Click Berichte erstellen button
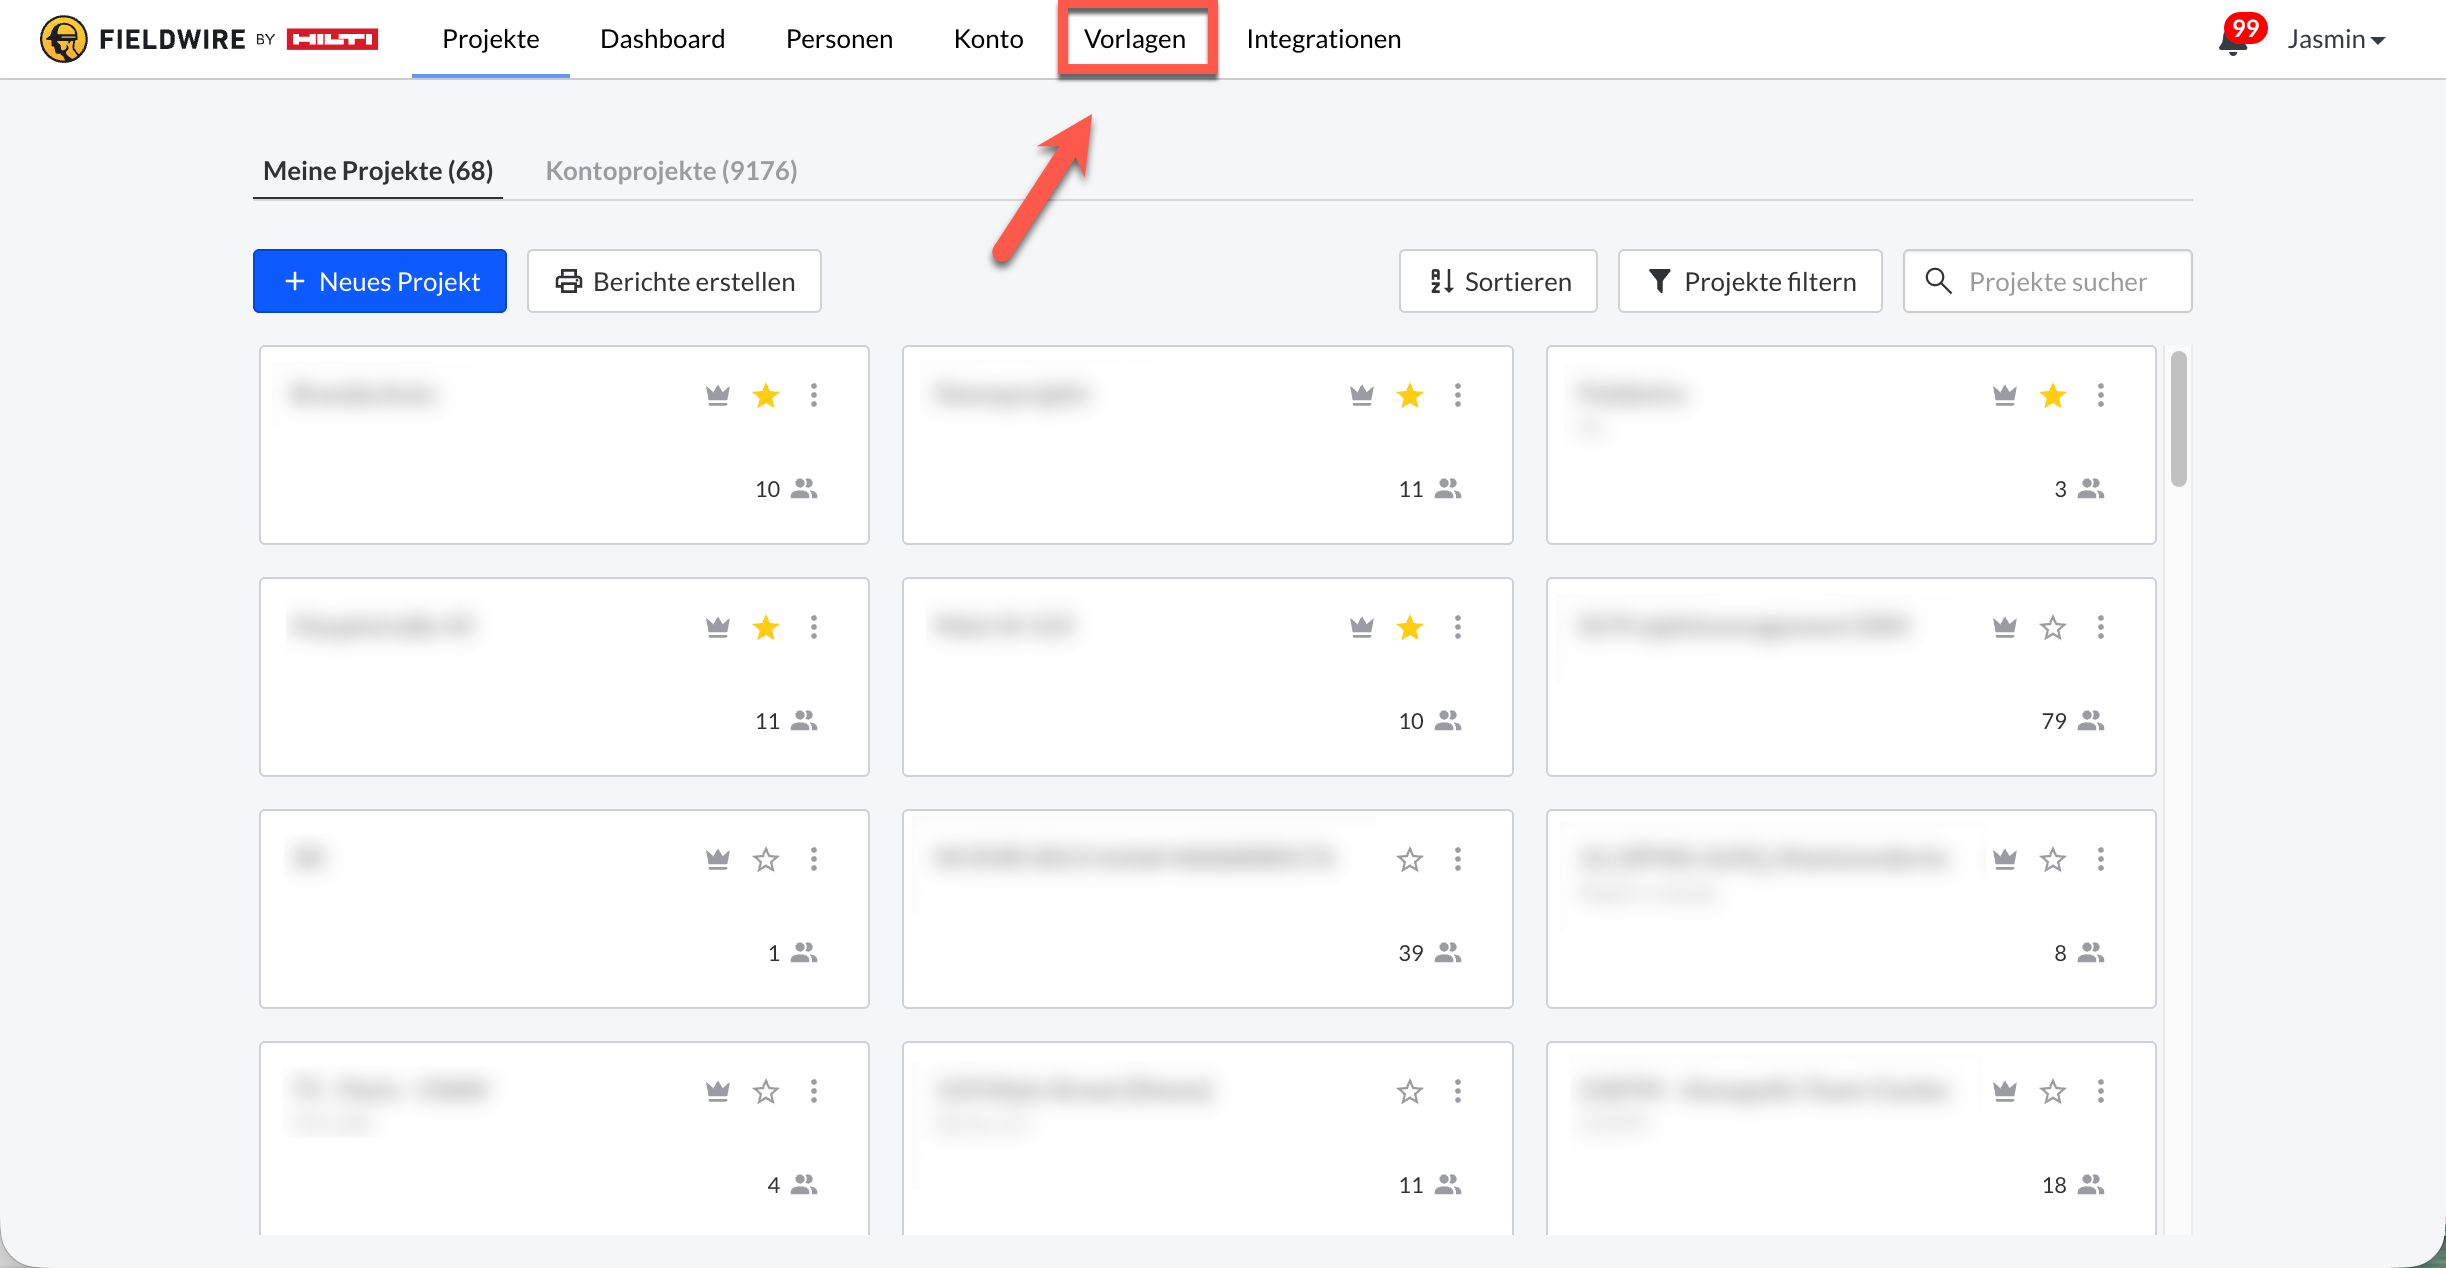 674,281
